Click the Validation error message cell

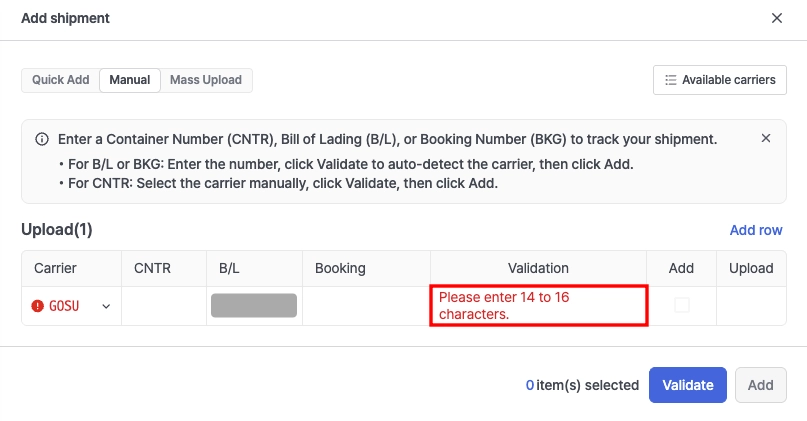click(539, 306)
